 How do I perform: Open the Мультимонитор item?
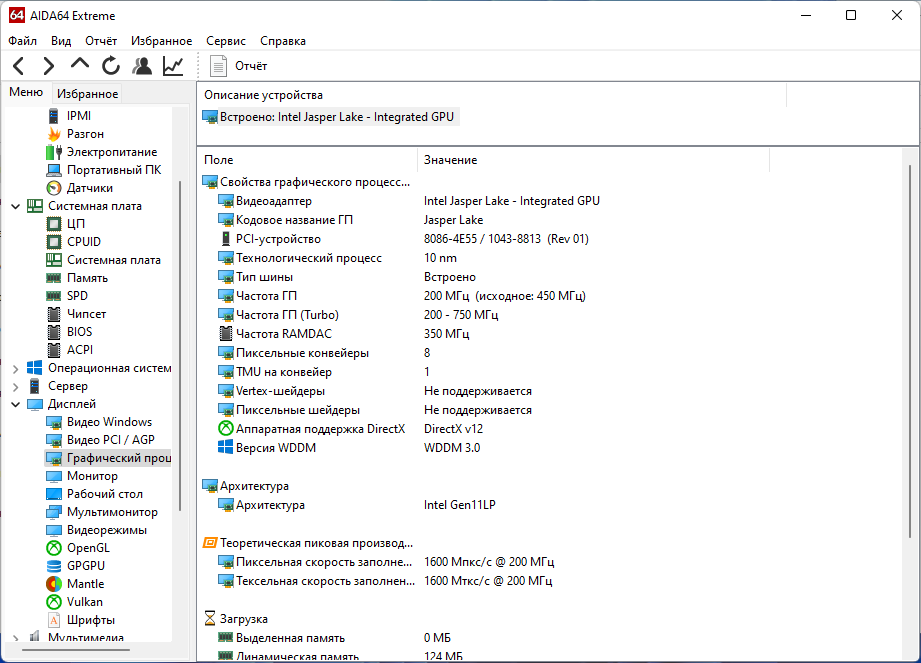click(x=102, y=512)
